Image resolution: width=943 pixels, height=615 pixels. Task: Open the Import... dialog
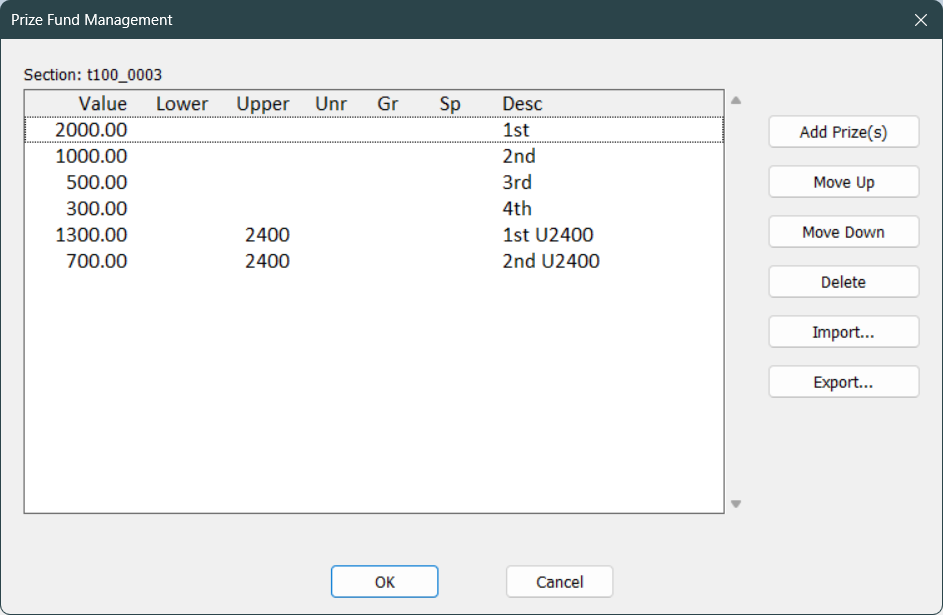point(844,331)
